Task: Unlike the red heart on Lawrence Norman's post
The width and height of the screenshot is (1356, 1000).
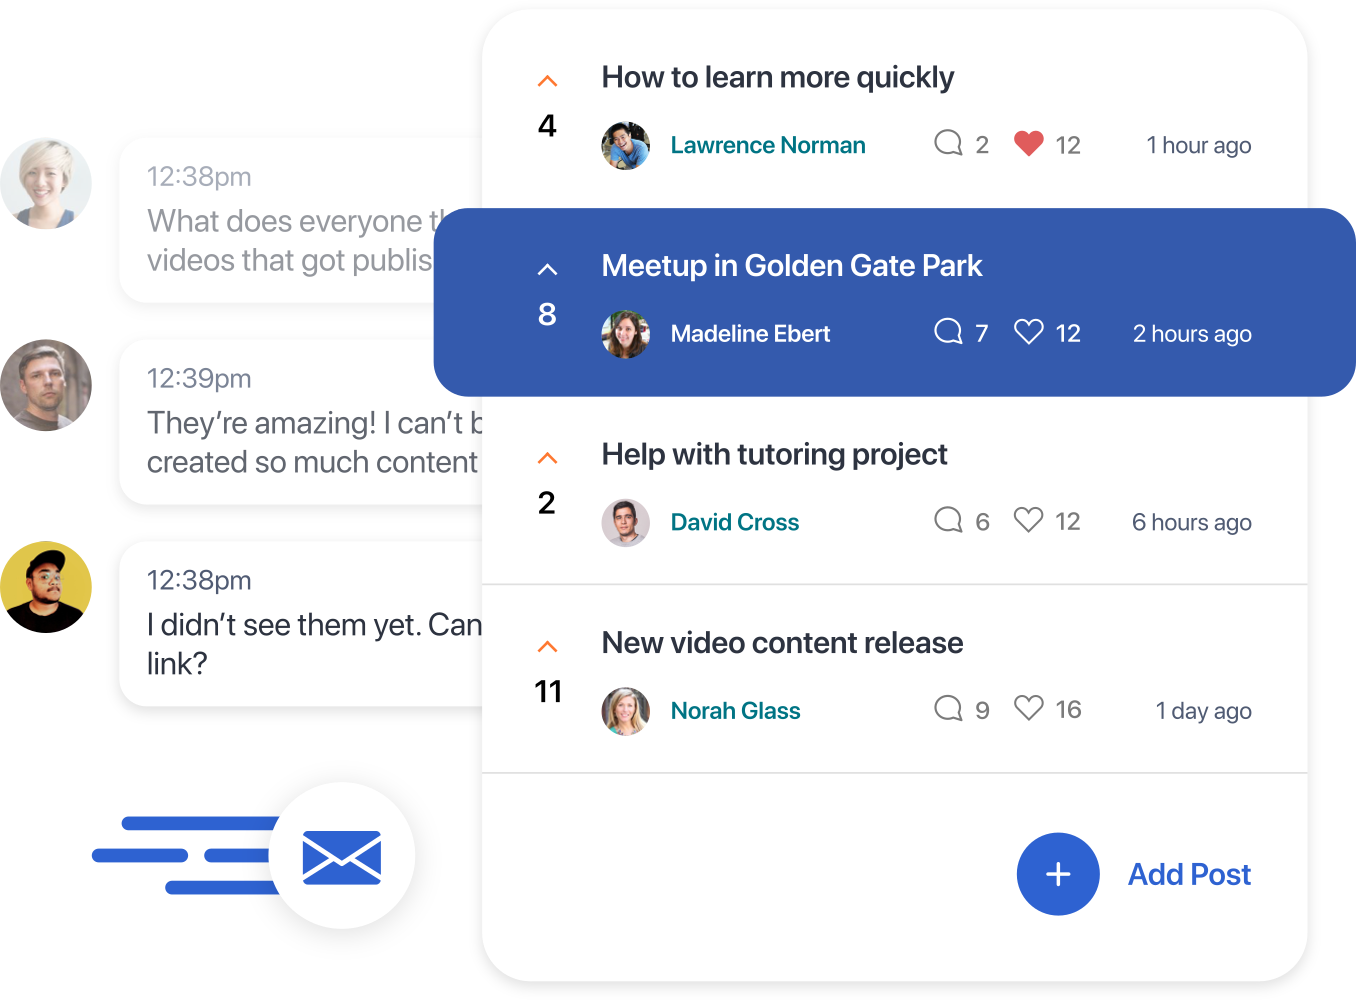Action: (x=1028, y=144)
